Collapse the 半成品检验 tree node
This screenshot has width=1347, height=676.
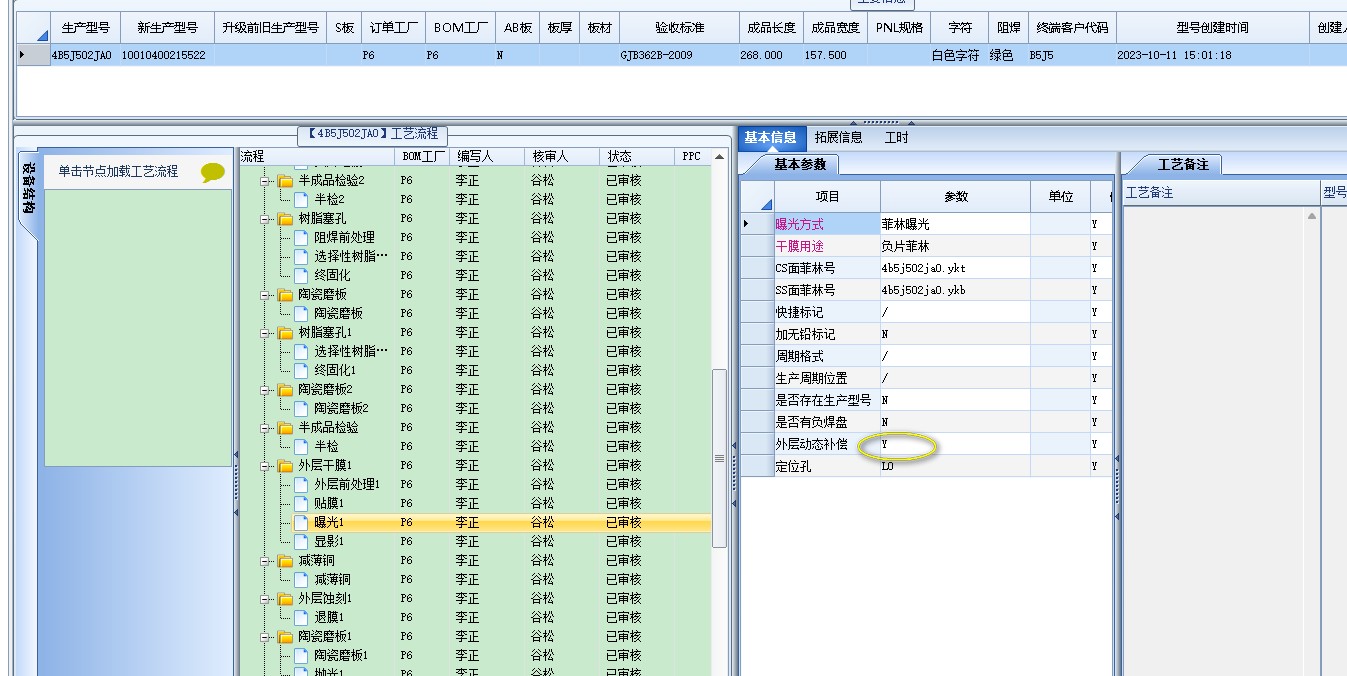(266, 427)
